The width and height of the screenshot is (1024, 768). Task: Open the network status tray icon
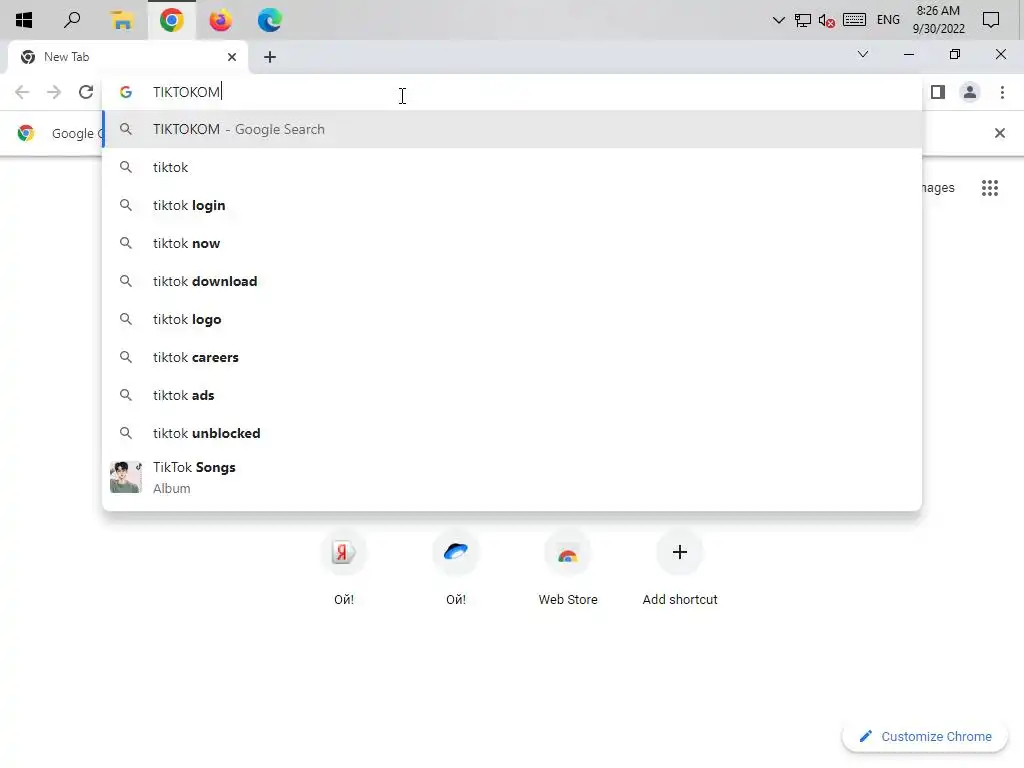803,20
